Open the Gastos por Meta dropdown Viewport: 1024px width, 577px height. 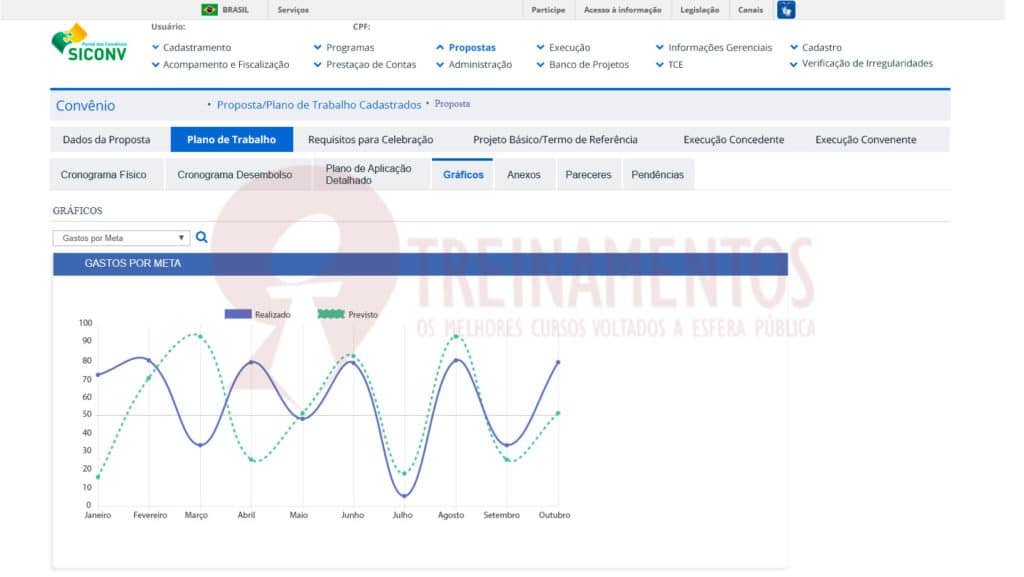pos(120,238)
